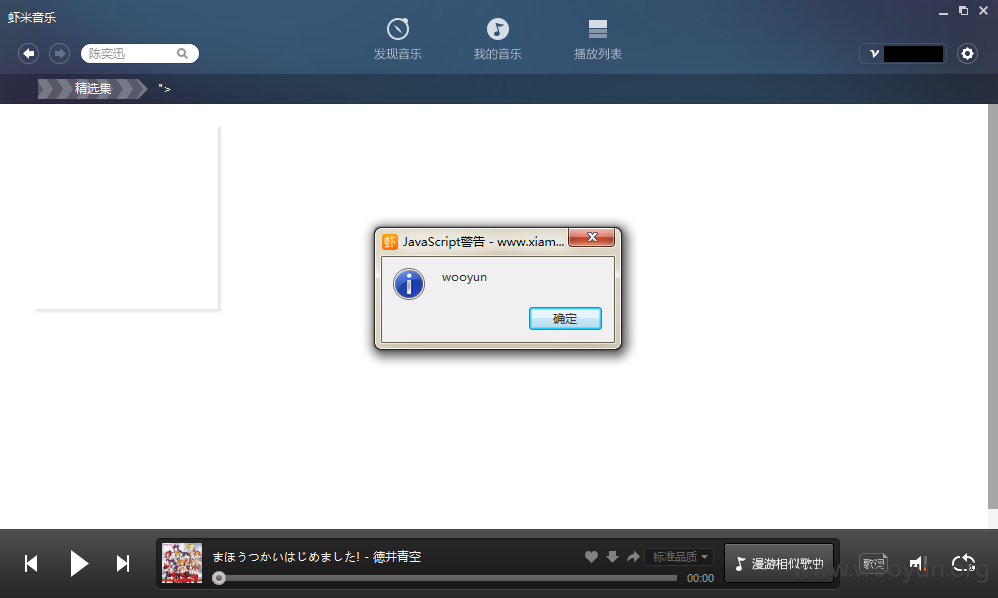Image resolution: width=998 pixels, height=598 pixels.
Task: Switch to 我的音乐 tab
Action: pos(498,39)
